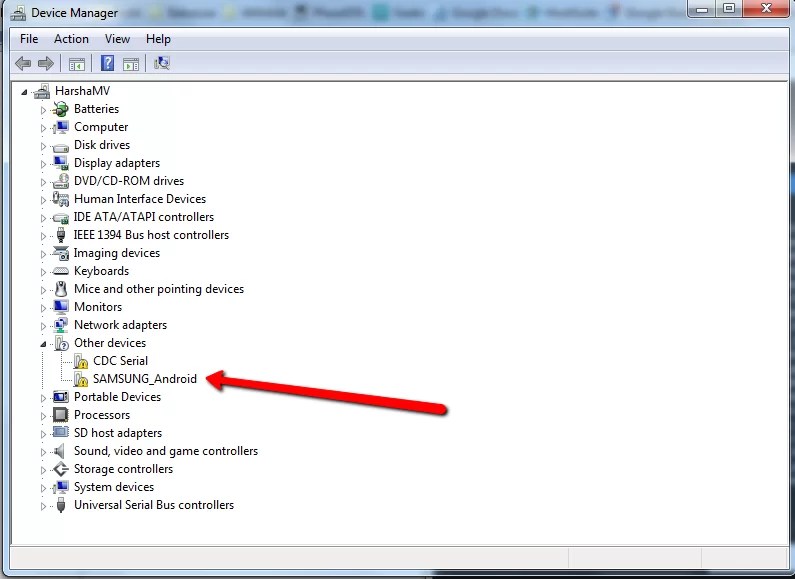
Task: Open the View menu
Action: [x=117, y=39]
